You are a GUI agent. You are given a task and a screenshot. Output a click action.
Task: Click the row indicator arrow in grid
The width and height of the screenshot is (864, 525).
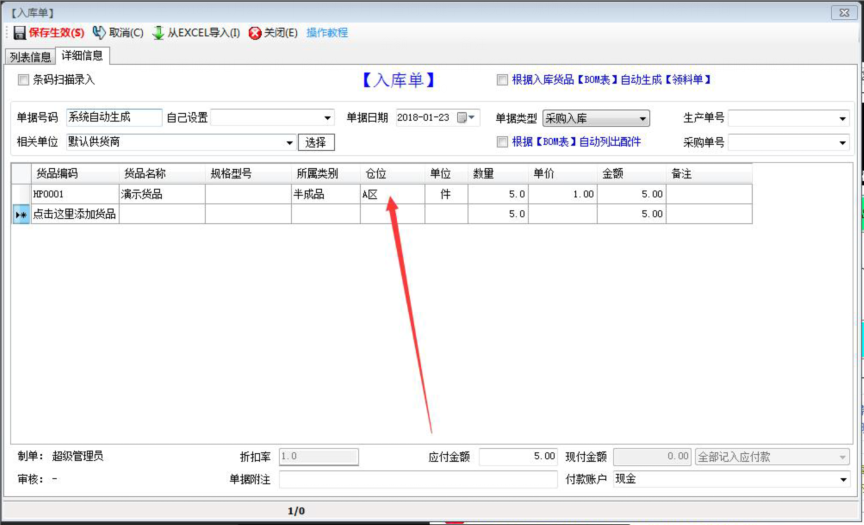20,214
